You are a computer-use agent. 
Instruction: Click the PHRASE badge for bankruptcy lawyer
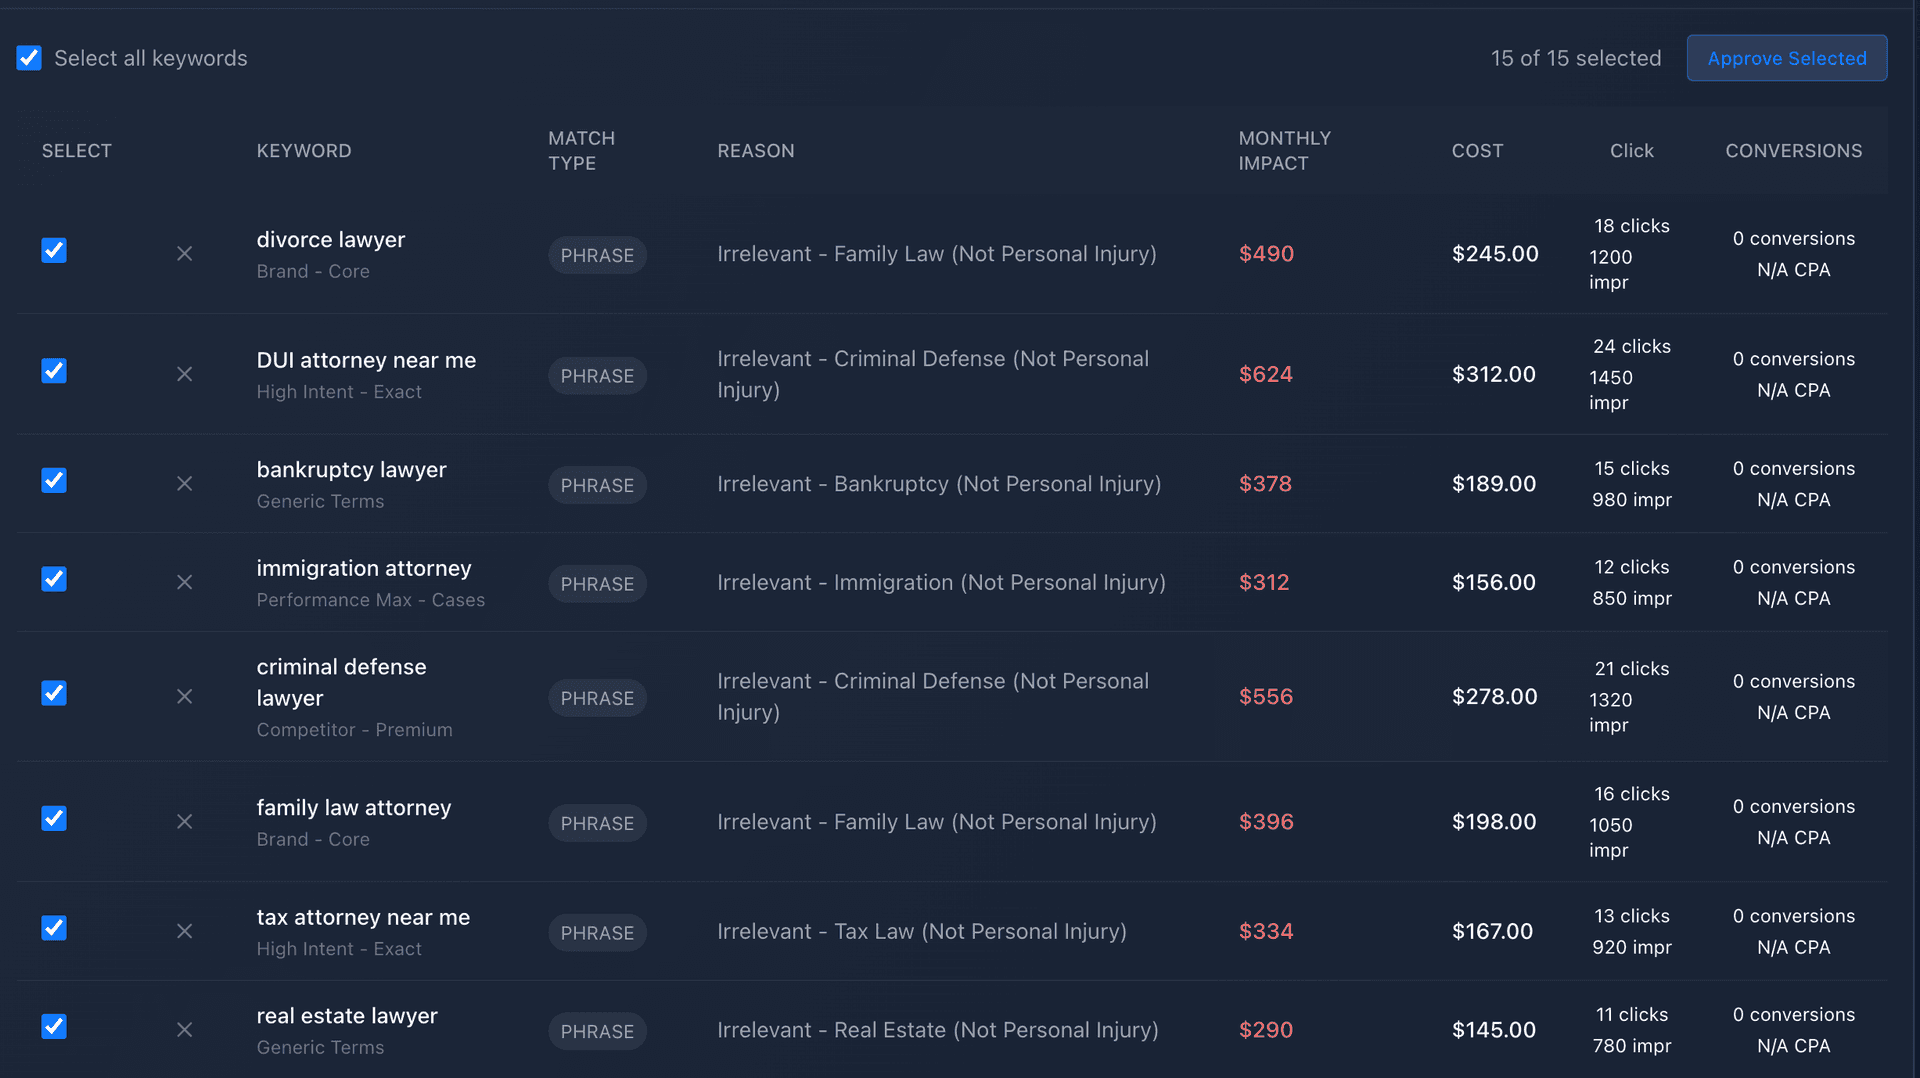(x=597, y=485)
